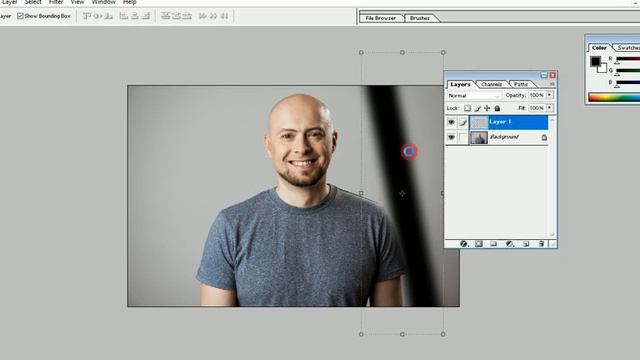Align bottom edges icon in options bar

tap(109, 16)
